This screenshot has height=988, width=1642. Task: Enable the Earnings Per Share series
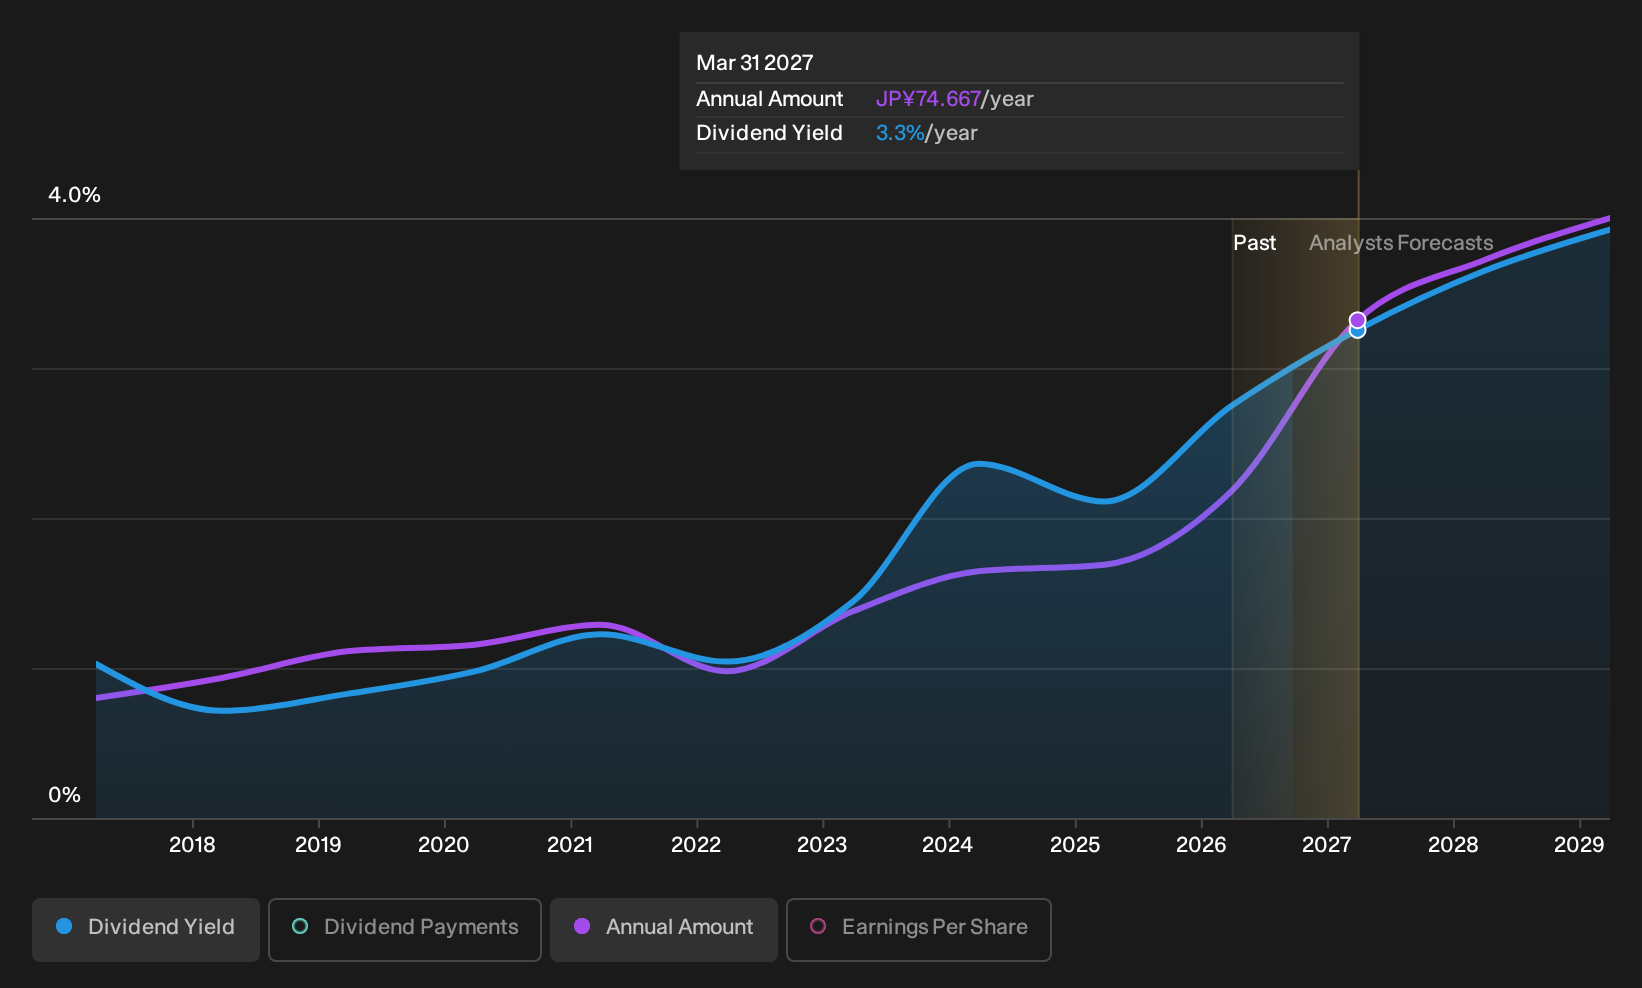click(919, 929)
